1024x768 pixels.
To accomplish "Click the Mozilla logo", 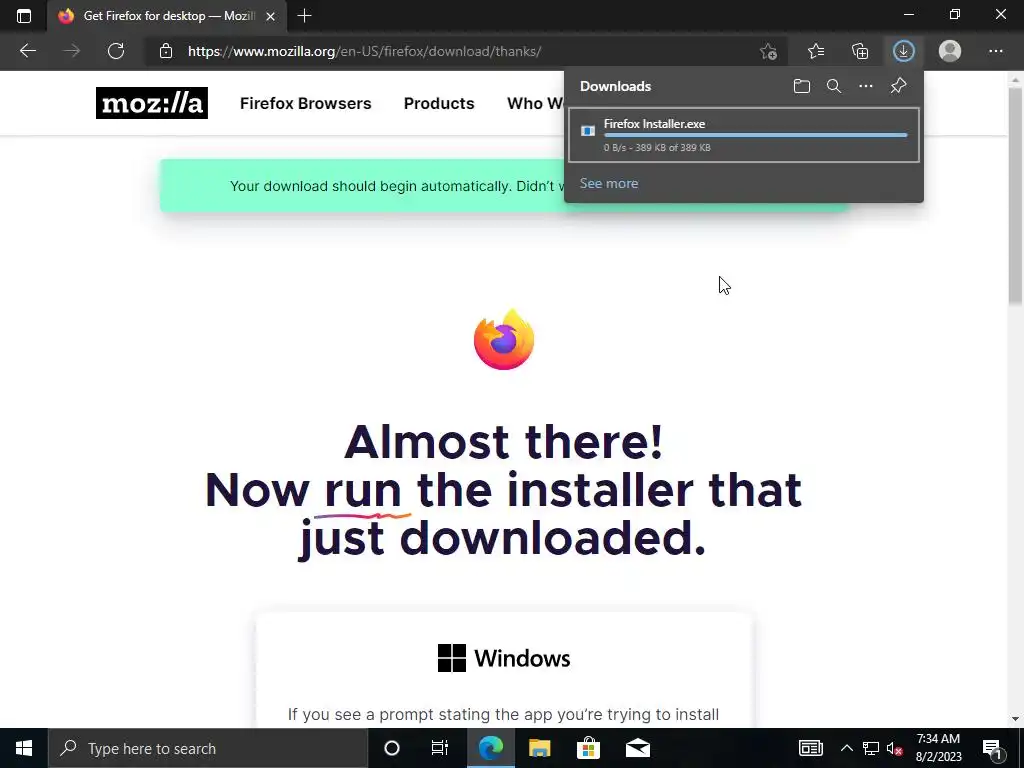I will 152,103.
